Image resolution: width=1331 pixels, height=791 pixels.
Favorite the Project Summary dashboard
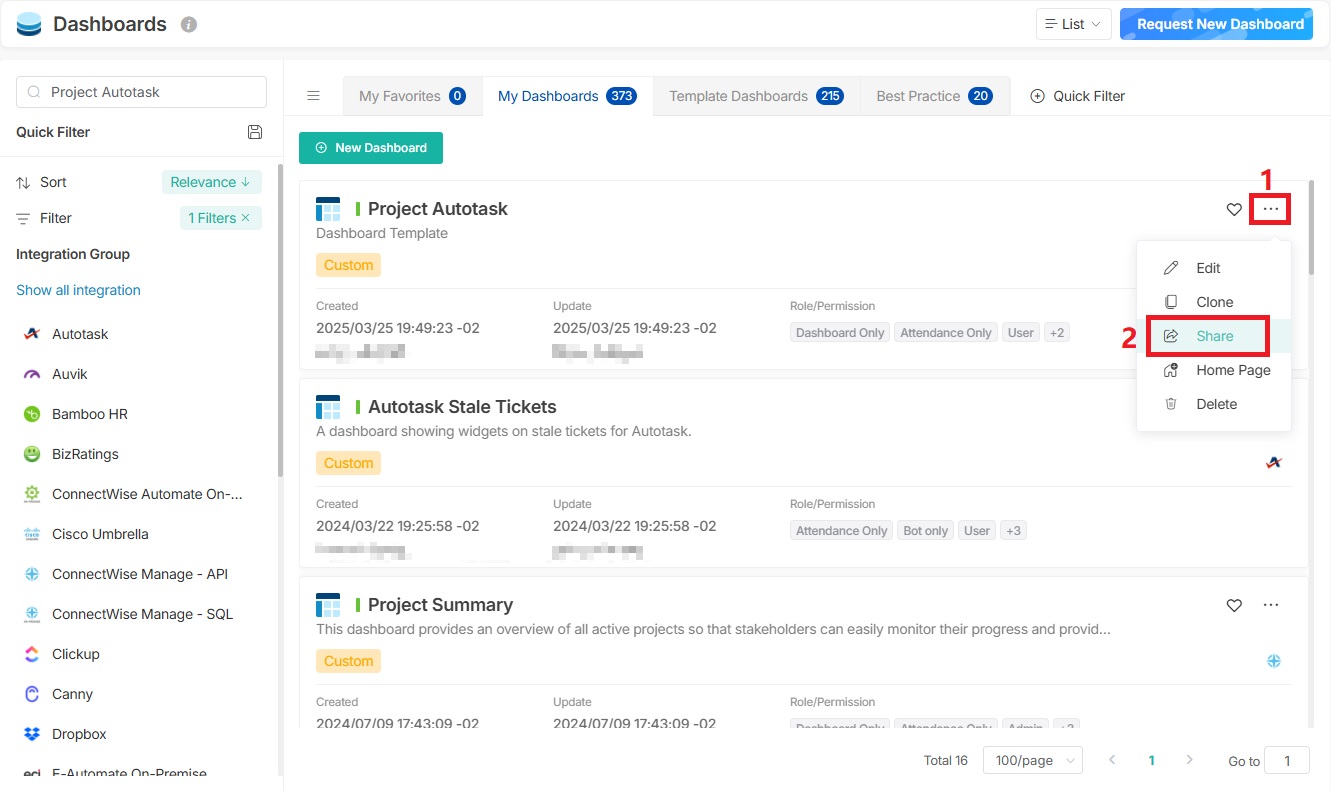tap(1234, 605)
